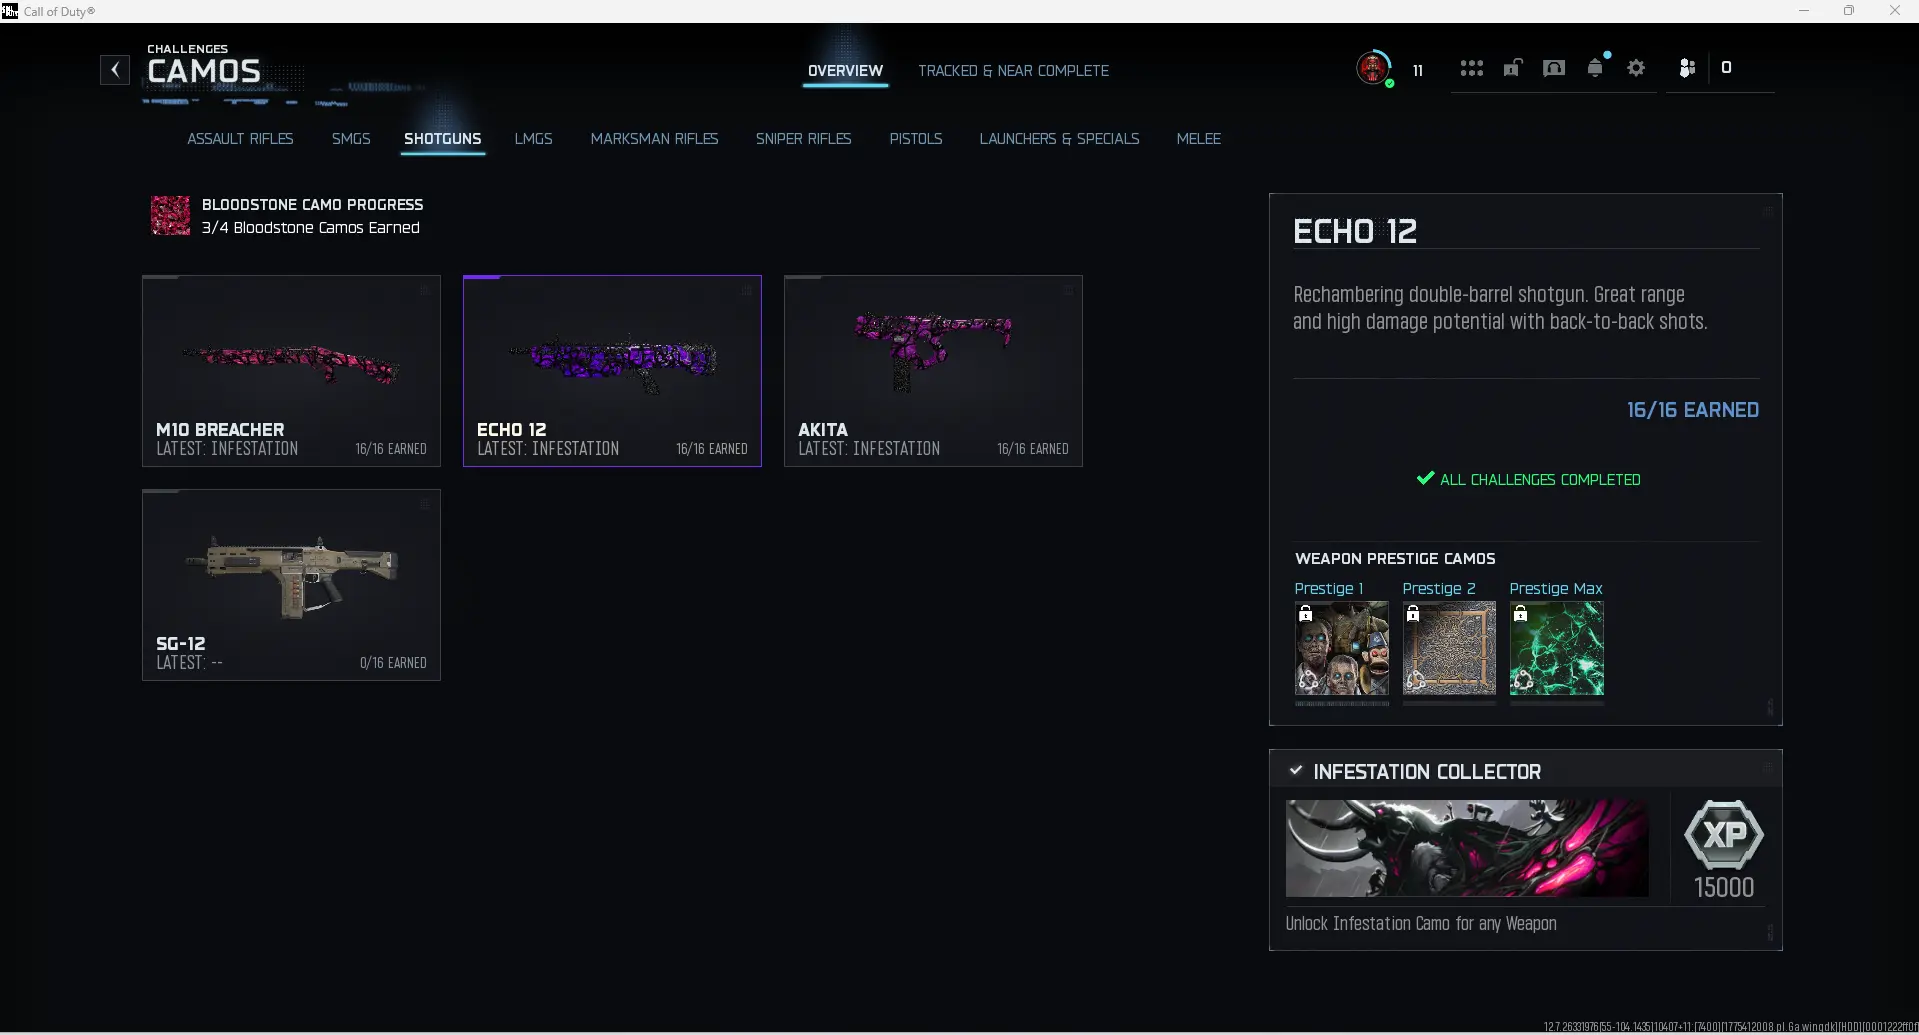Click M10 Breacher's '16/16 EARNED' text
The height and width of the screenshot is (1035, 1919).
click(x=391, y=449)
